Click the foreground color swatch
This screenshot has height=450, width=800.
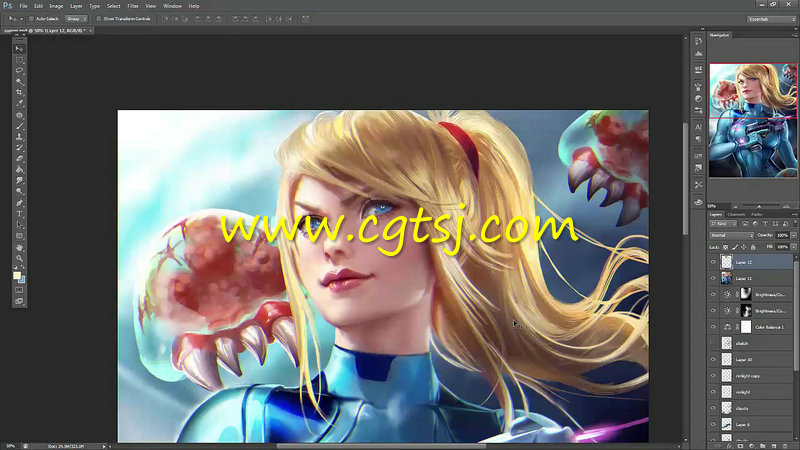click(x=17, y=276)
